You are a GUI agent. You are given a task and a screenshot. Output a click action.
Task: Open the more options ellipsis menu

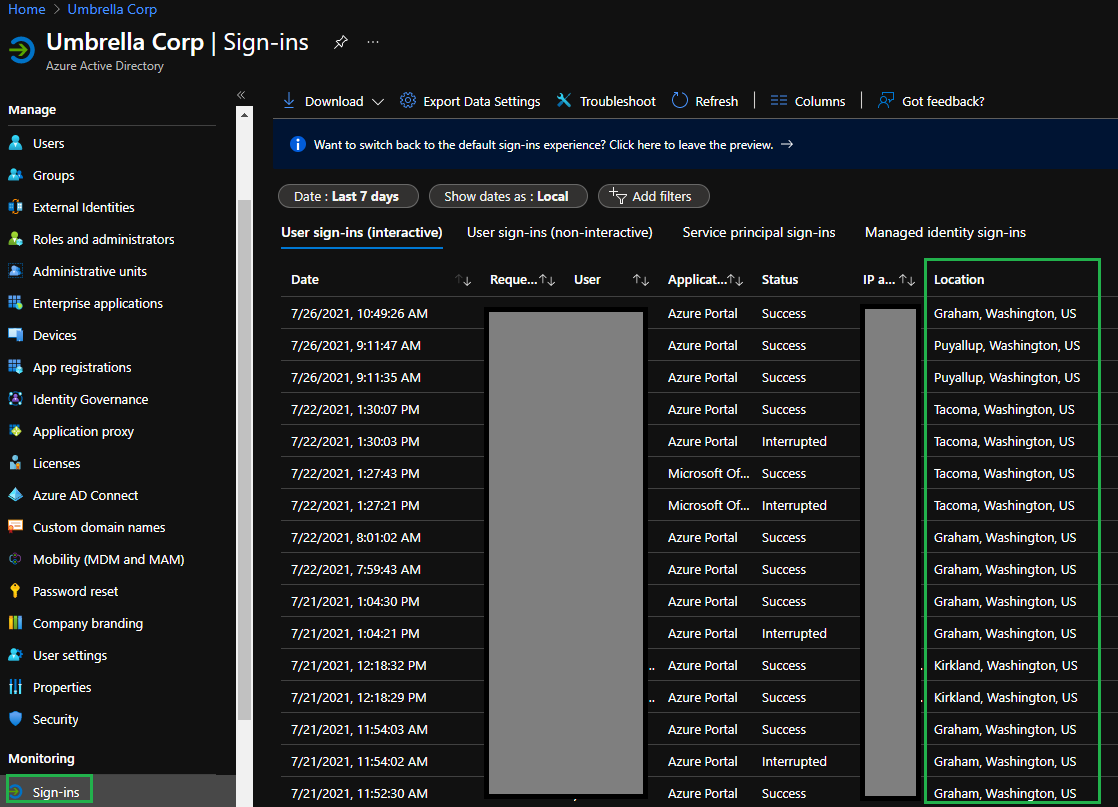pyautogui.click(x=373, y=42)
